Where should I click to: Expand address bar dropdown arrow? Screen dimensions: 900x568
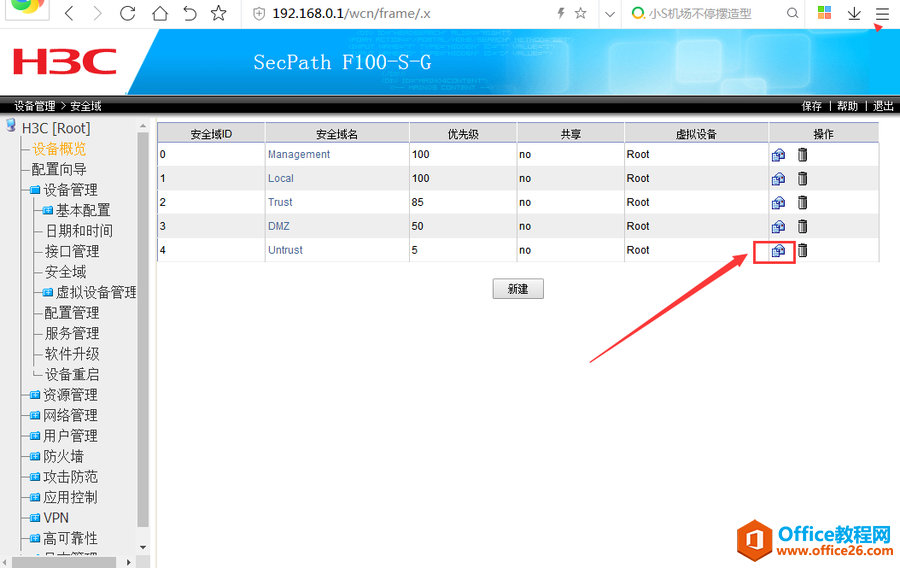610,14
